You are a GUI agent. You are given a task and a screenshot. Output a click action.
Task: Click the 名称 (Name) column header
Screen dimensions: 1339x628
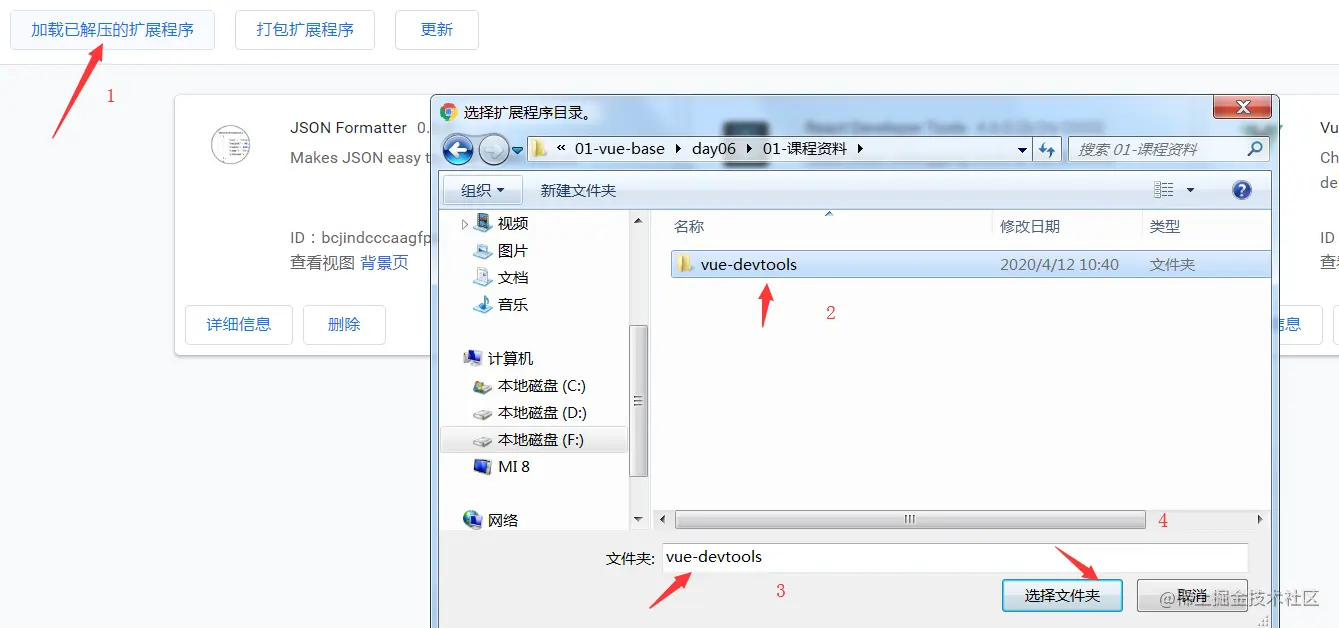(689, 227)
